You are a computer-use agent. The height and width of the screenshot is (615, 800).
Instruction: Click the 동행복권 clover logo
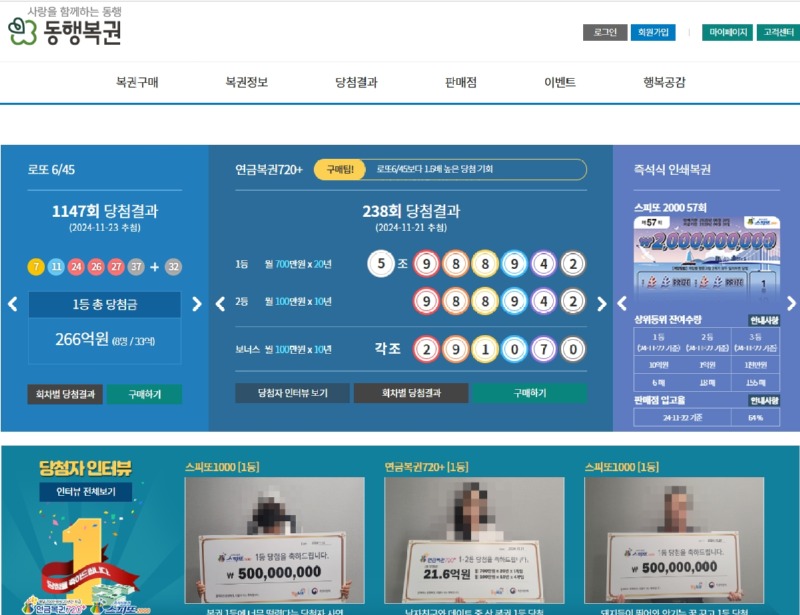click(65, 31)
